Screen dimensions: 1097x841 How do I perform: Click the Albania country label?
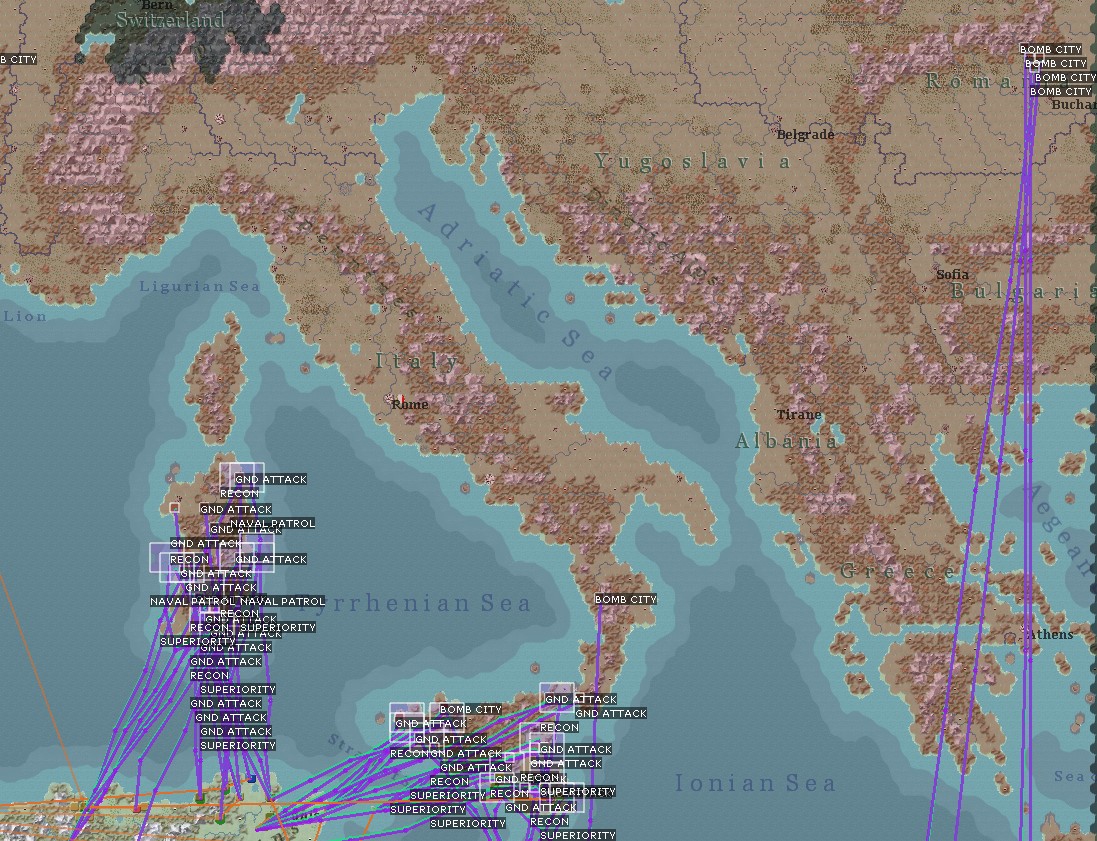tap(786, 441)
